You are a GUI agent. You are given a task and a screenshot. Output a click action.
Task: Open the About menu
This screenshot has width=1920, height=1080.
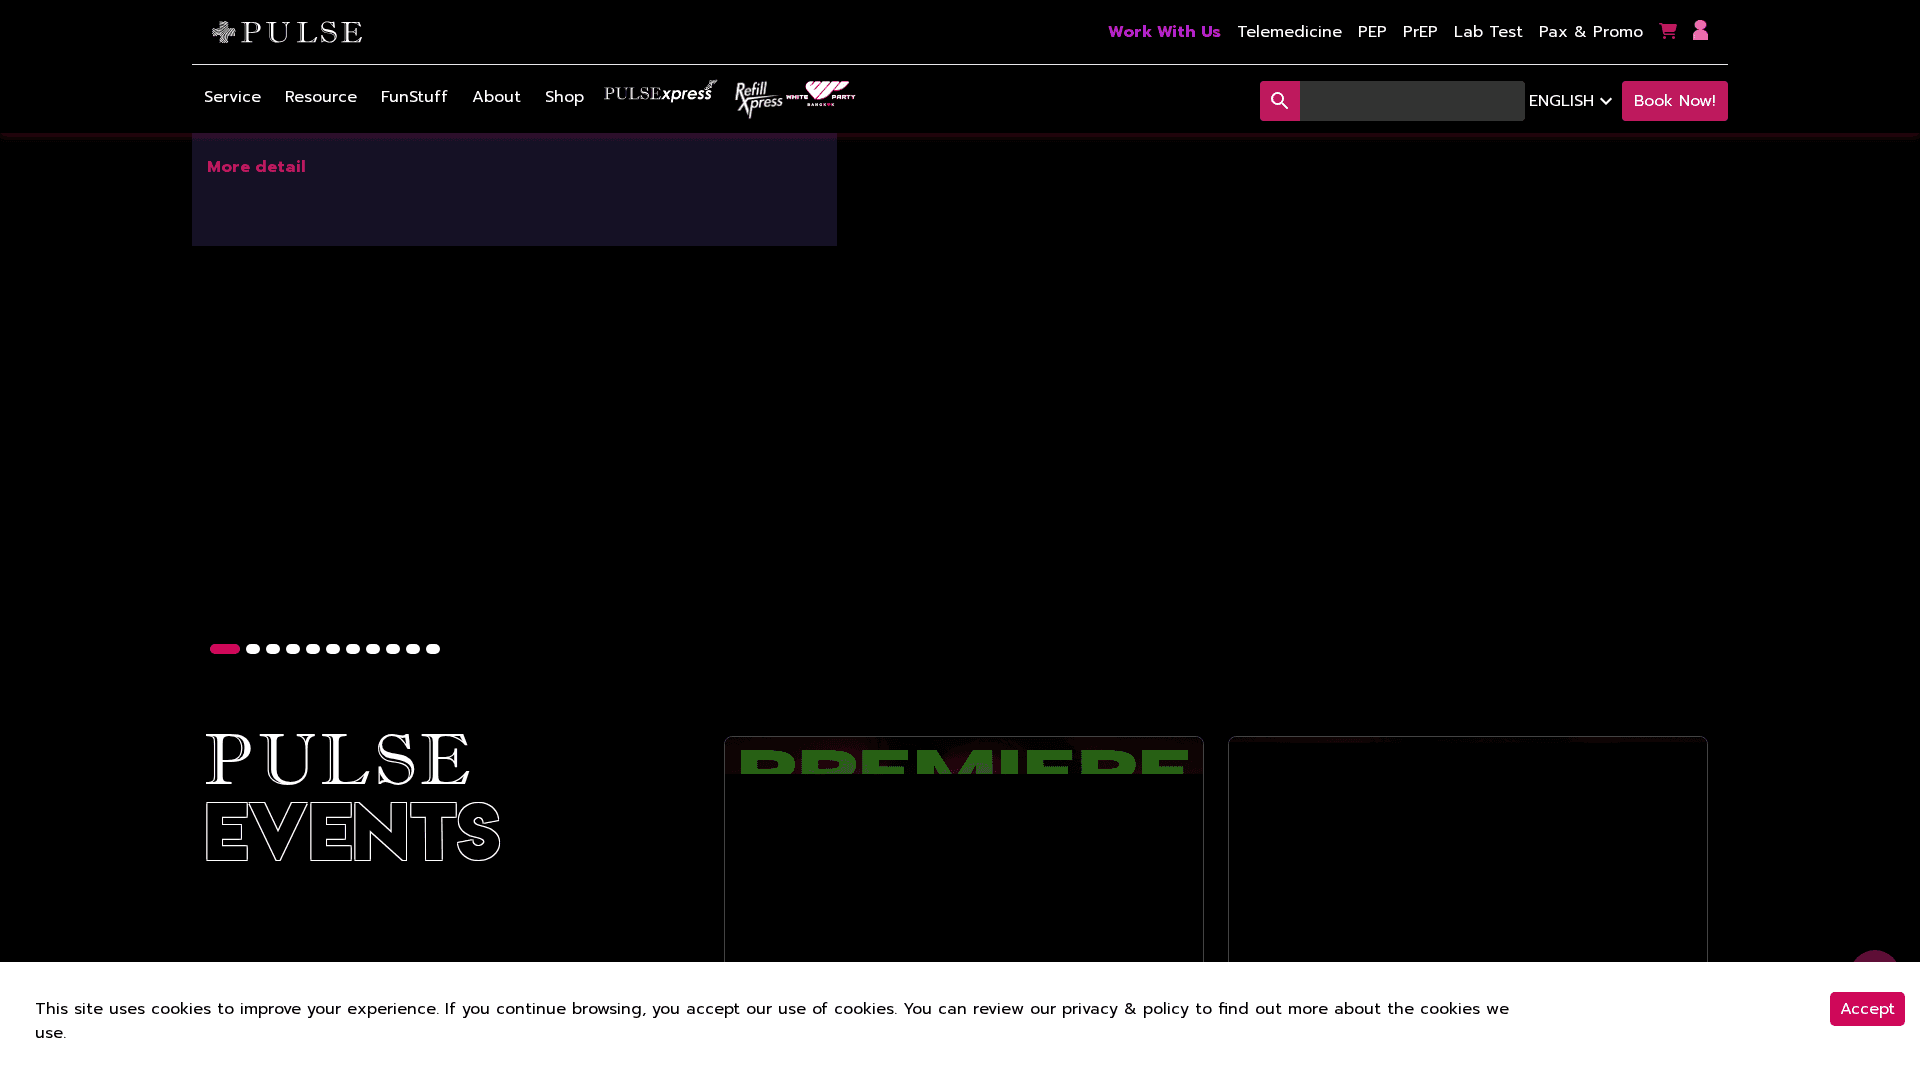496,97
